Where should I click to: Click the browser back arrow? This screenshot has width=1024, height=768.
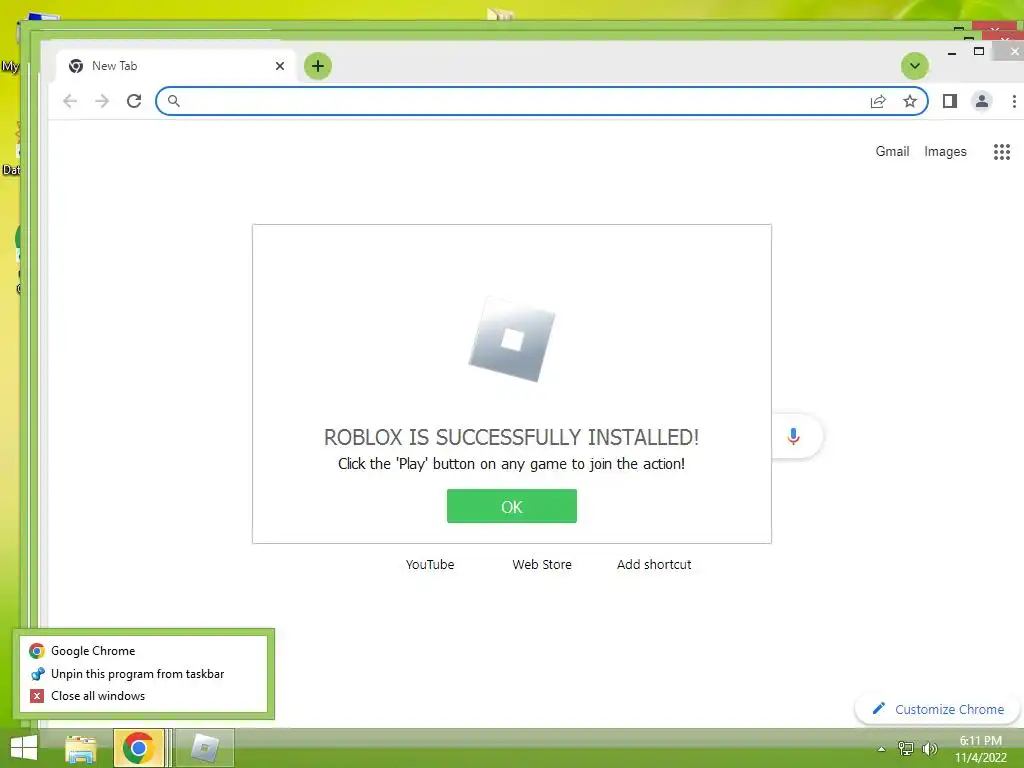[70, 101]
